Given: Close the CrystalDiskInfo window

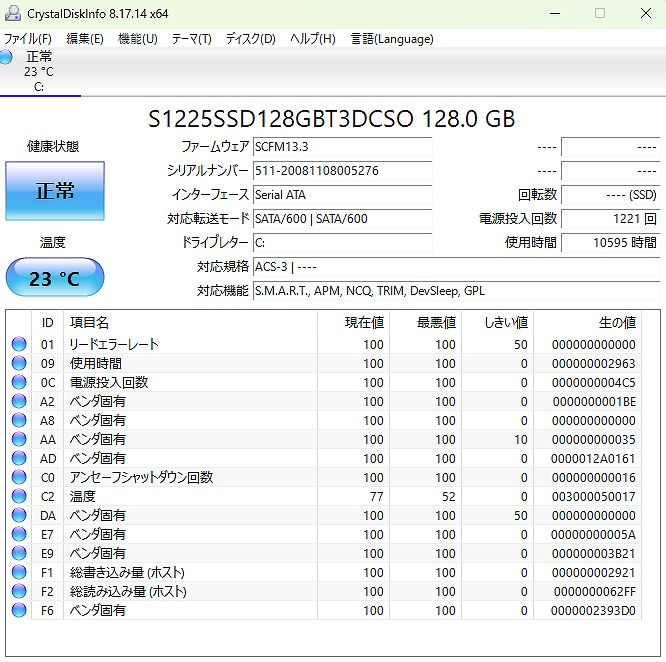Looking at the screenshot, I should click(x=646, y=13).
